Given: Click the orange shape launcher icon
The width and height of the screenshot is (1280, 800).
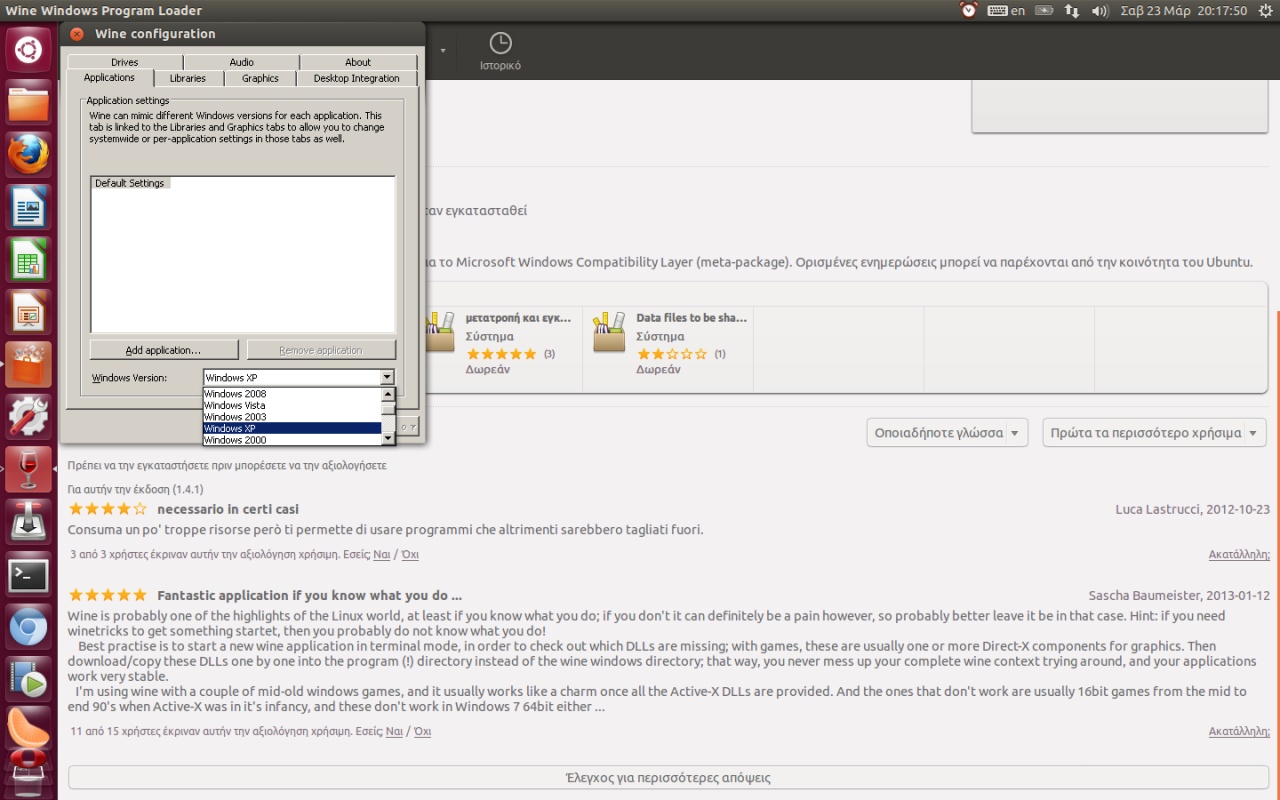Looking at the screenshot, I should click(x=29, y=730).
